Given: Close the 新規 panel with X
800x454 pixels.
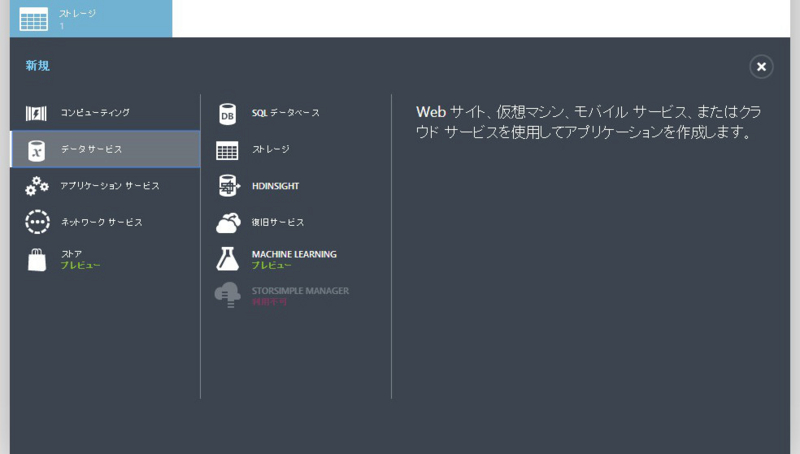Looking at the screenshot, I should [761, 67].
